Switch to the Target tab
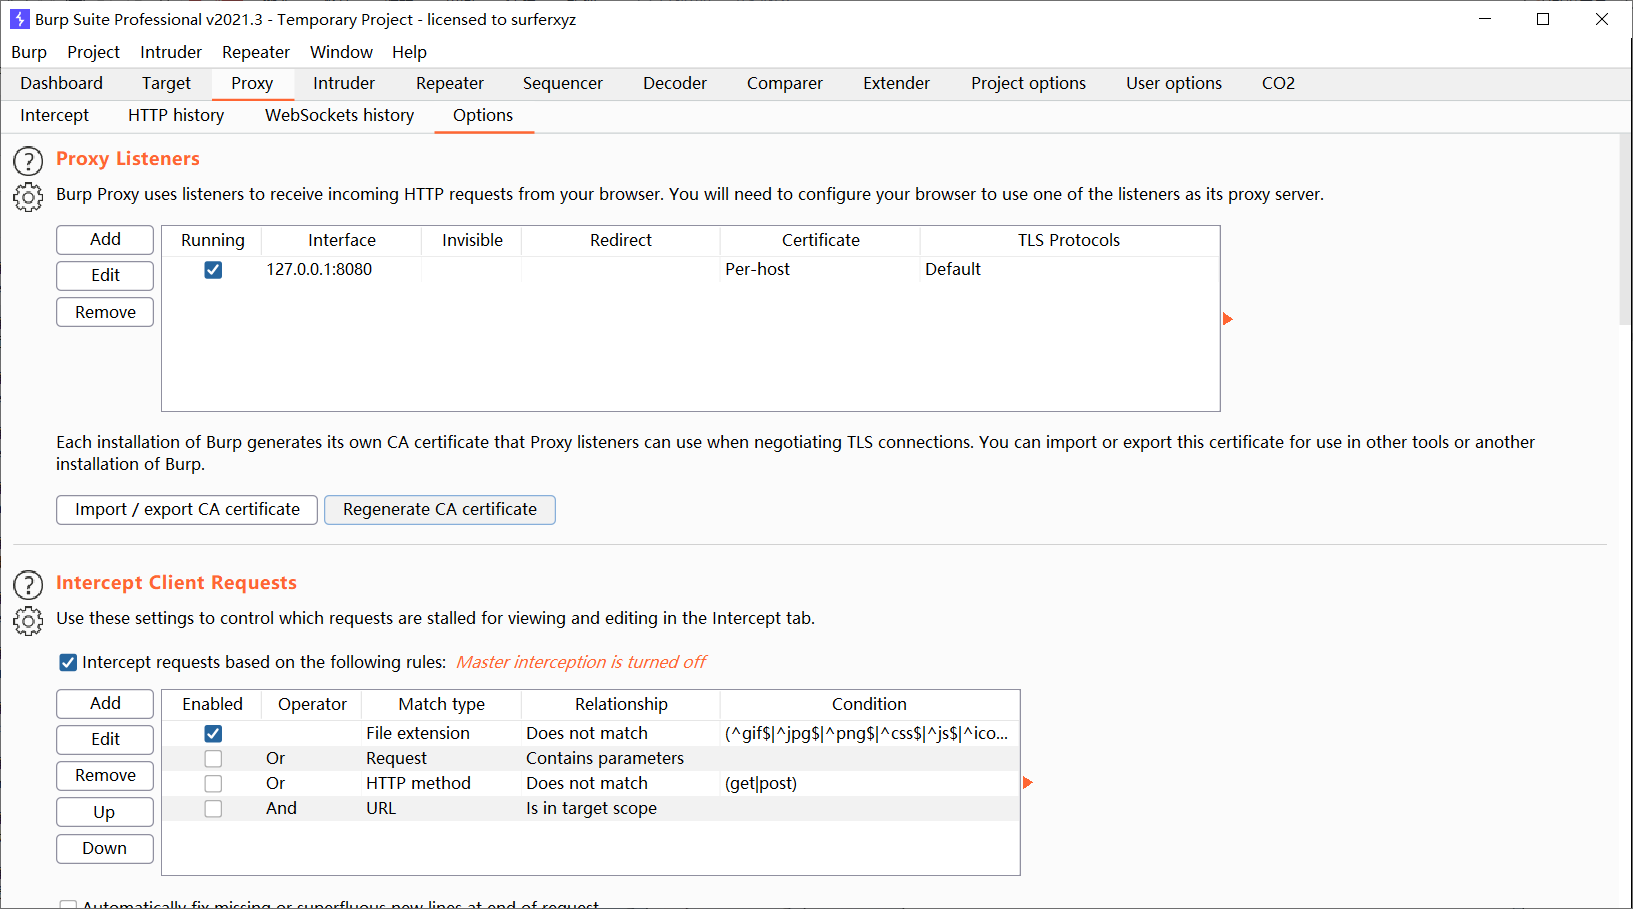The height and width of the screenshot is (909, 1633). tap(166, 83)
